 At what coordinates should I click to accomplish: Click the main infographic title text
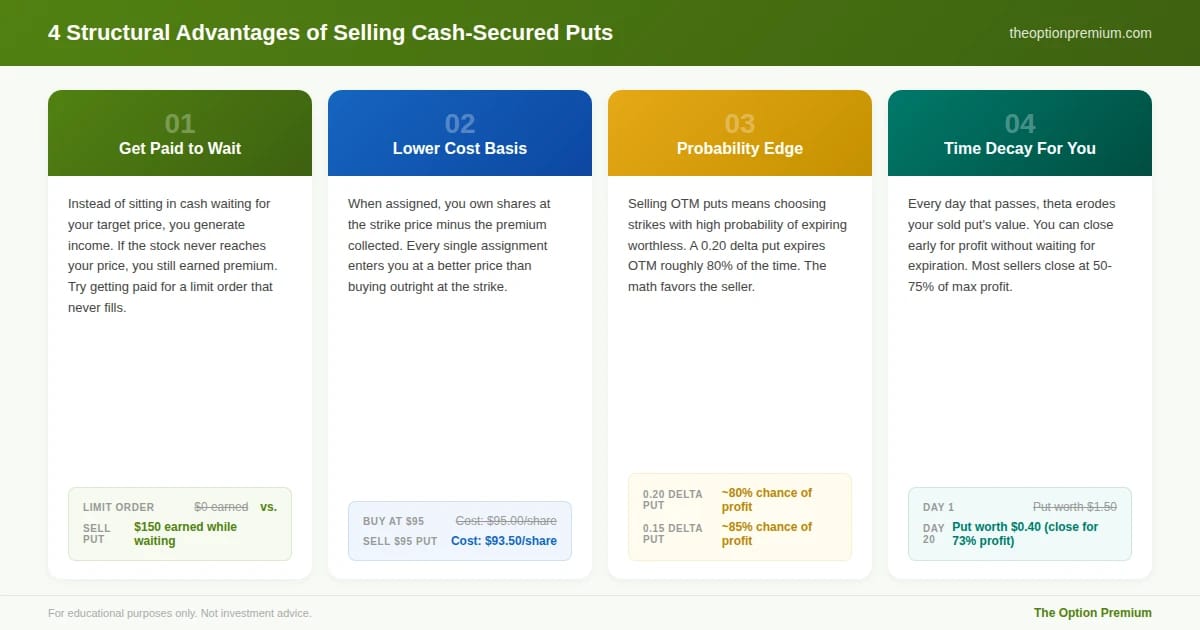[x=330, y=33]
